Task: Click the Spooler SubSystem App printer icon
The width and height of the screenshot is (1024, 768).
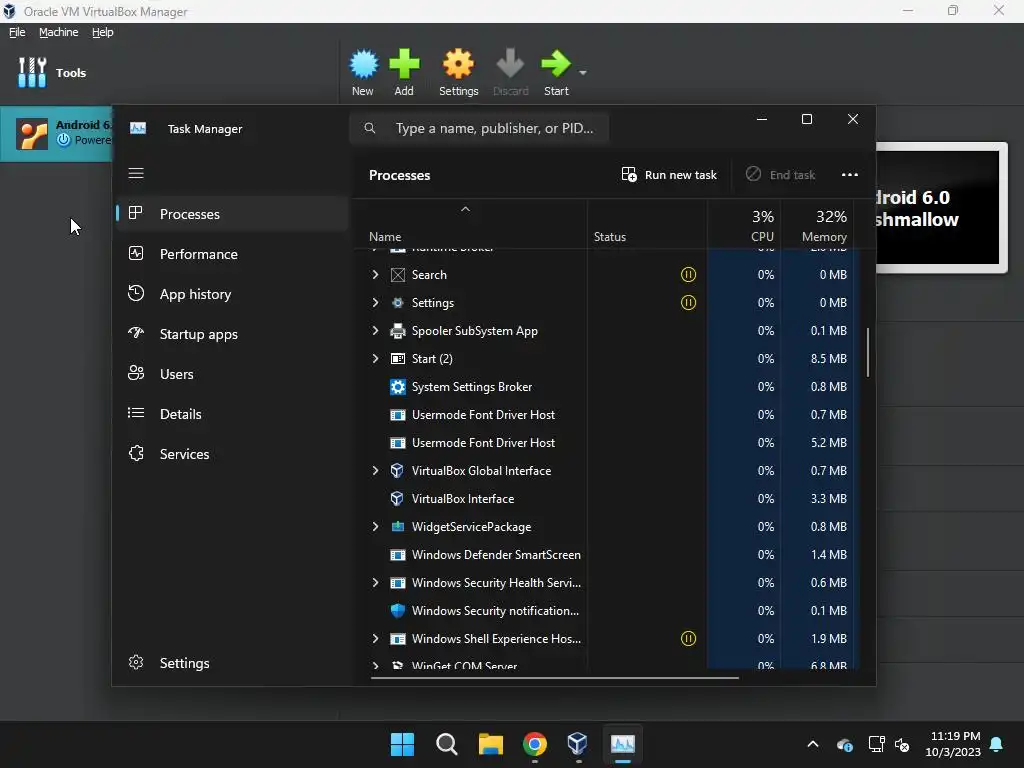Action: pos(398,331)
